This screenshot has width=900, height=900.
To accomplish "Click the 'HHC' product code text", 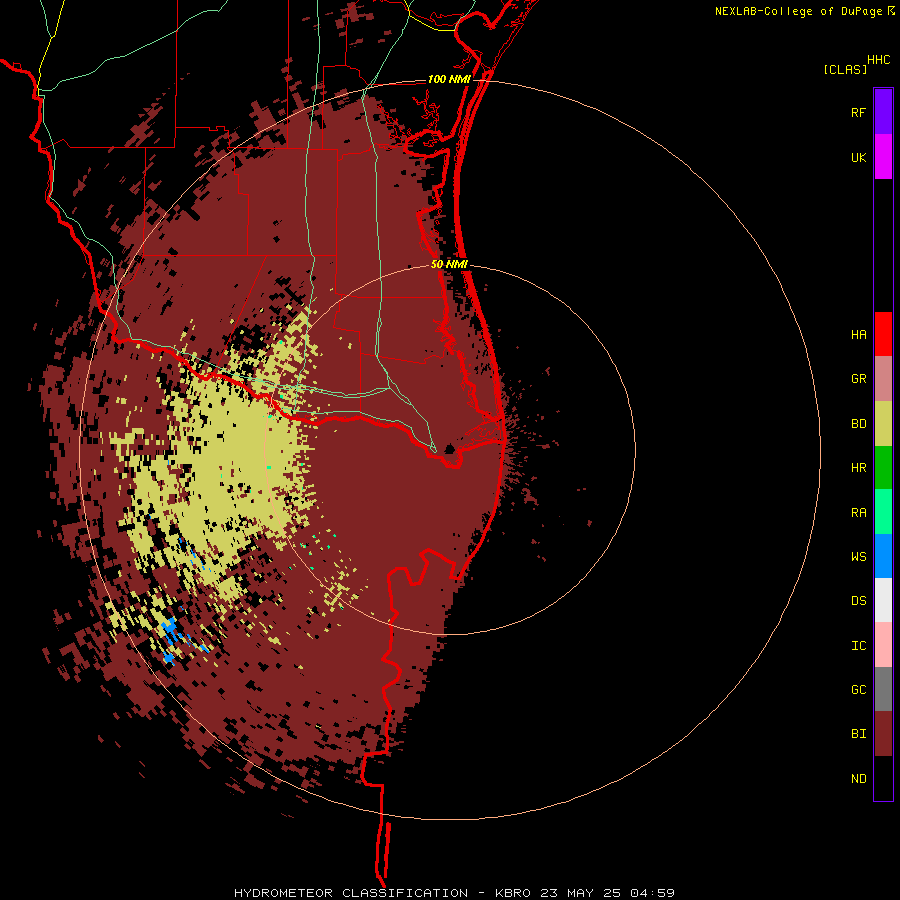I will tap(878, 60).
